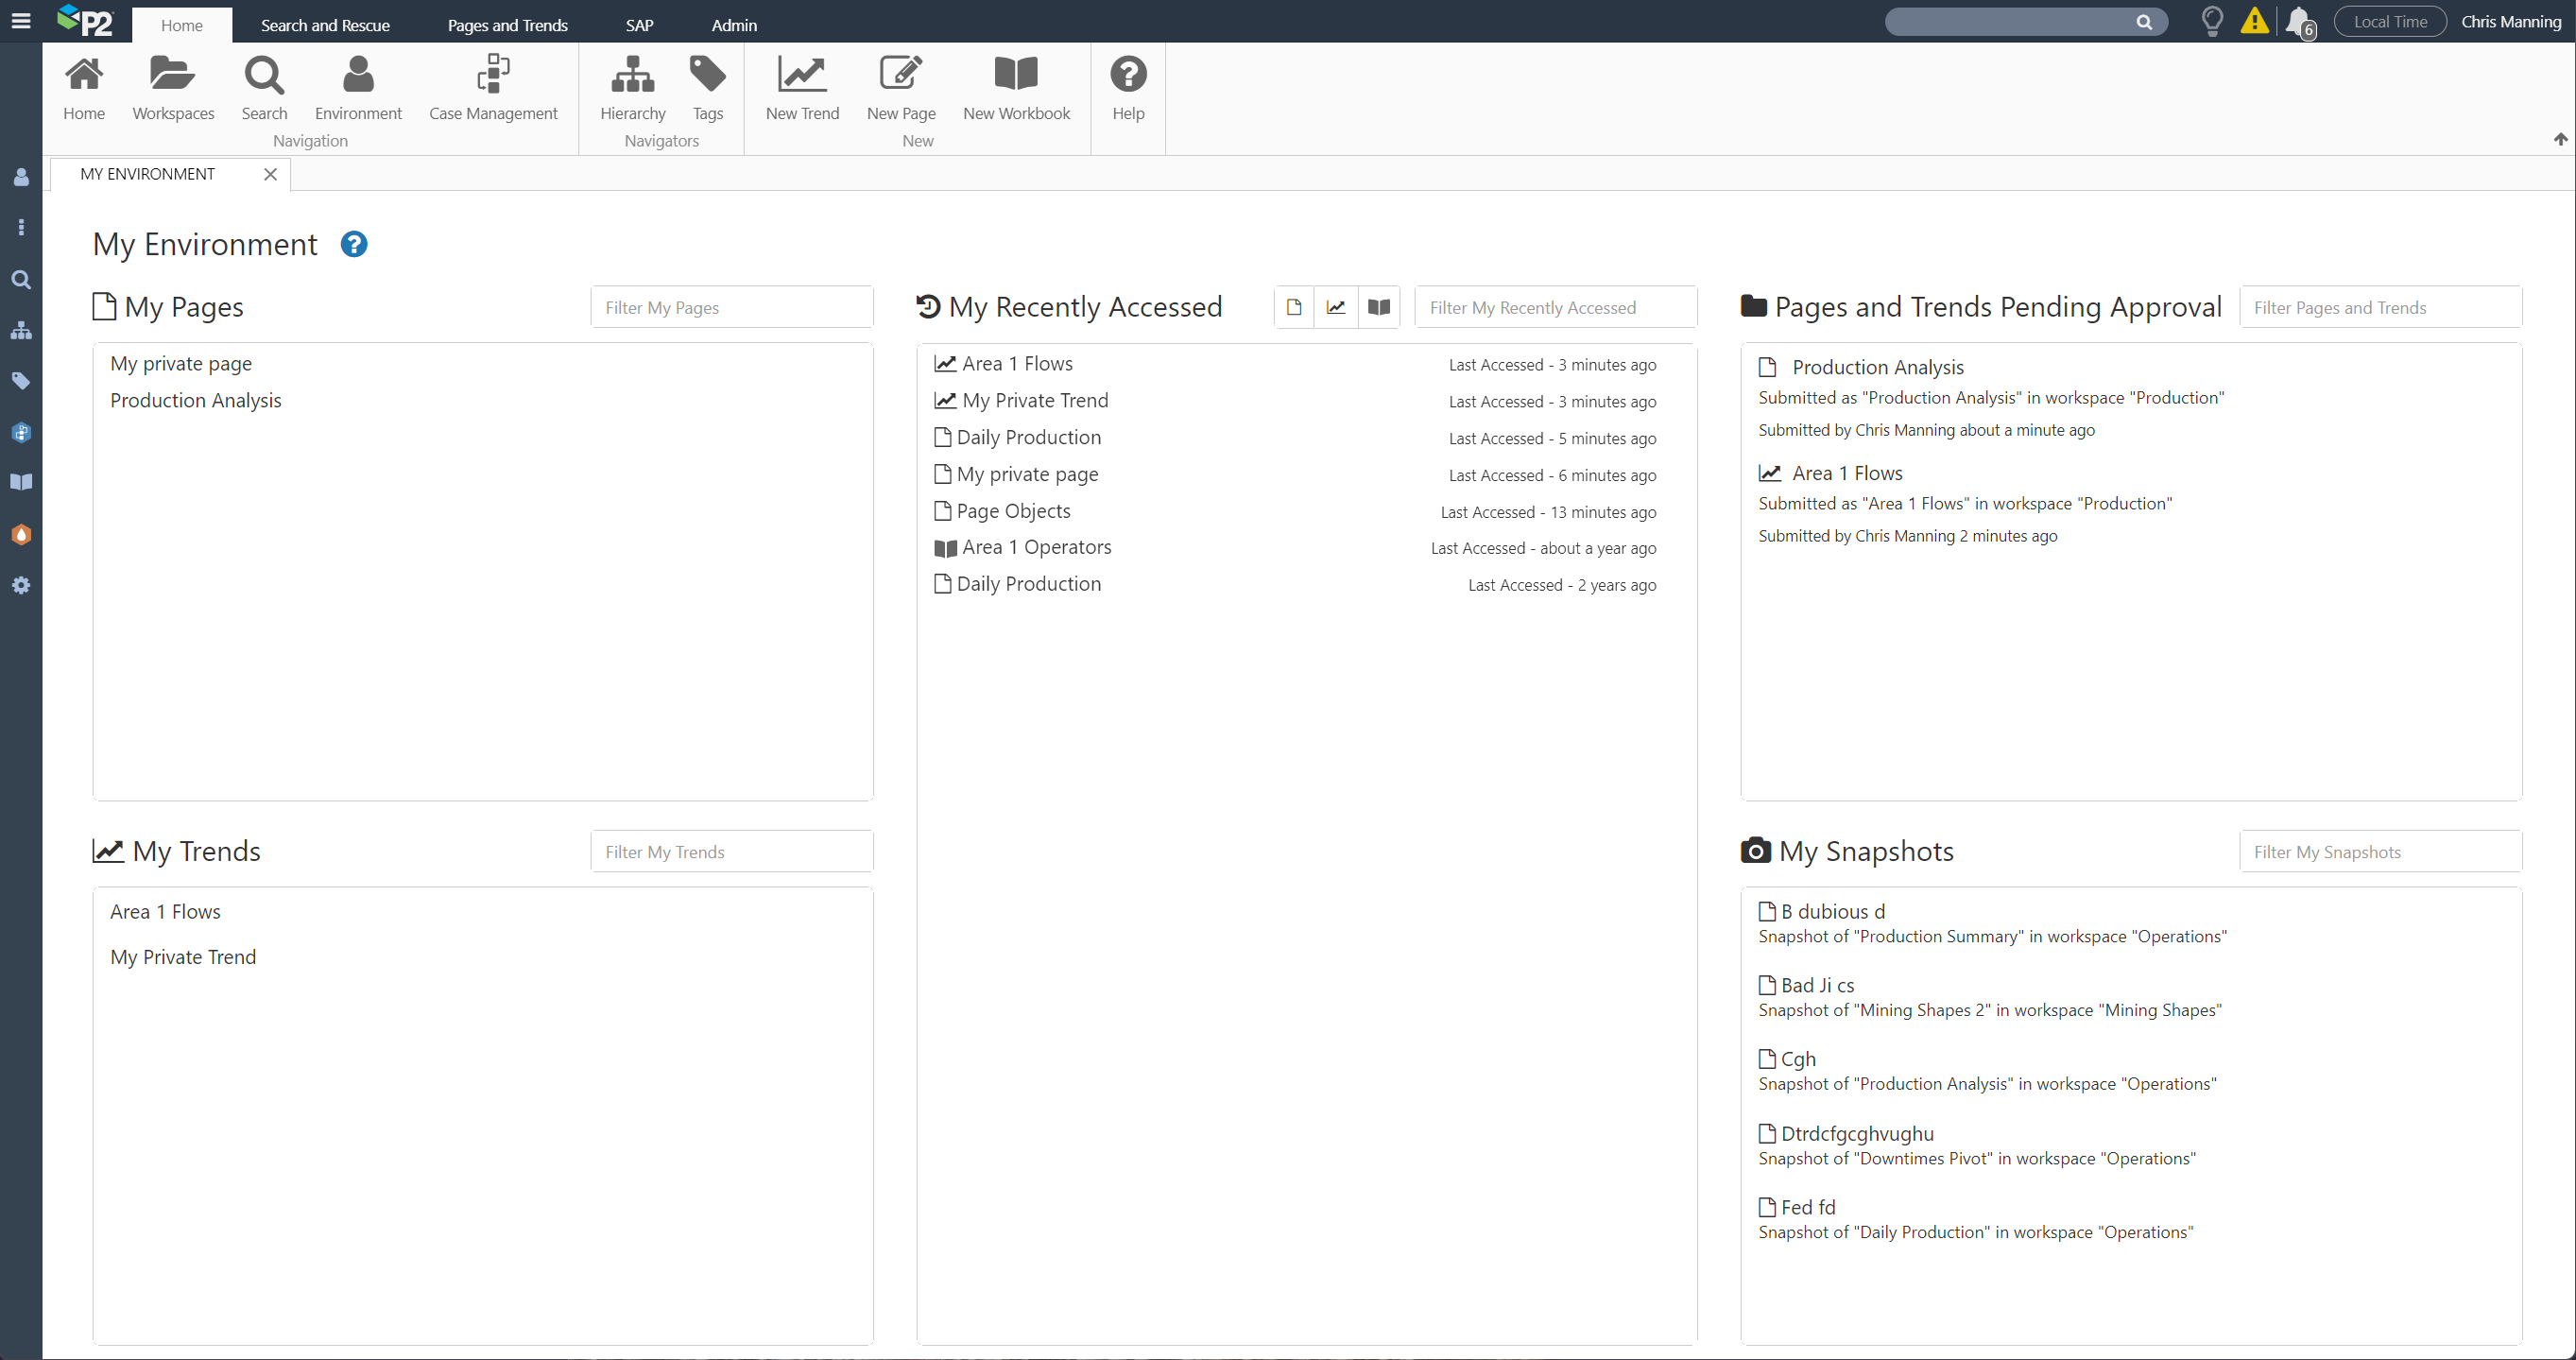The height and width of the screenshot is (1360, 2576).
Task: Toggle pages filter in Recently Accessed
Action: tap(1293, 307)
